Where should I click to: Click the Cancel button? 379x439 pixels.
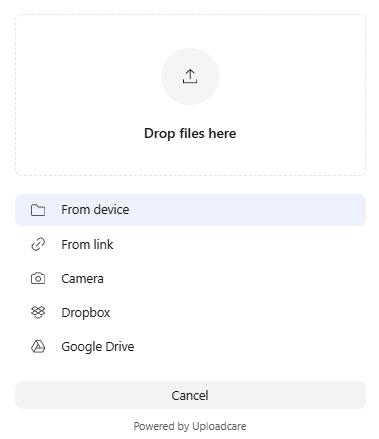click(x=190, y=395)
